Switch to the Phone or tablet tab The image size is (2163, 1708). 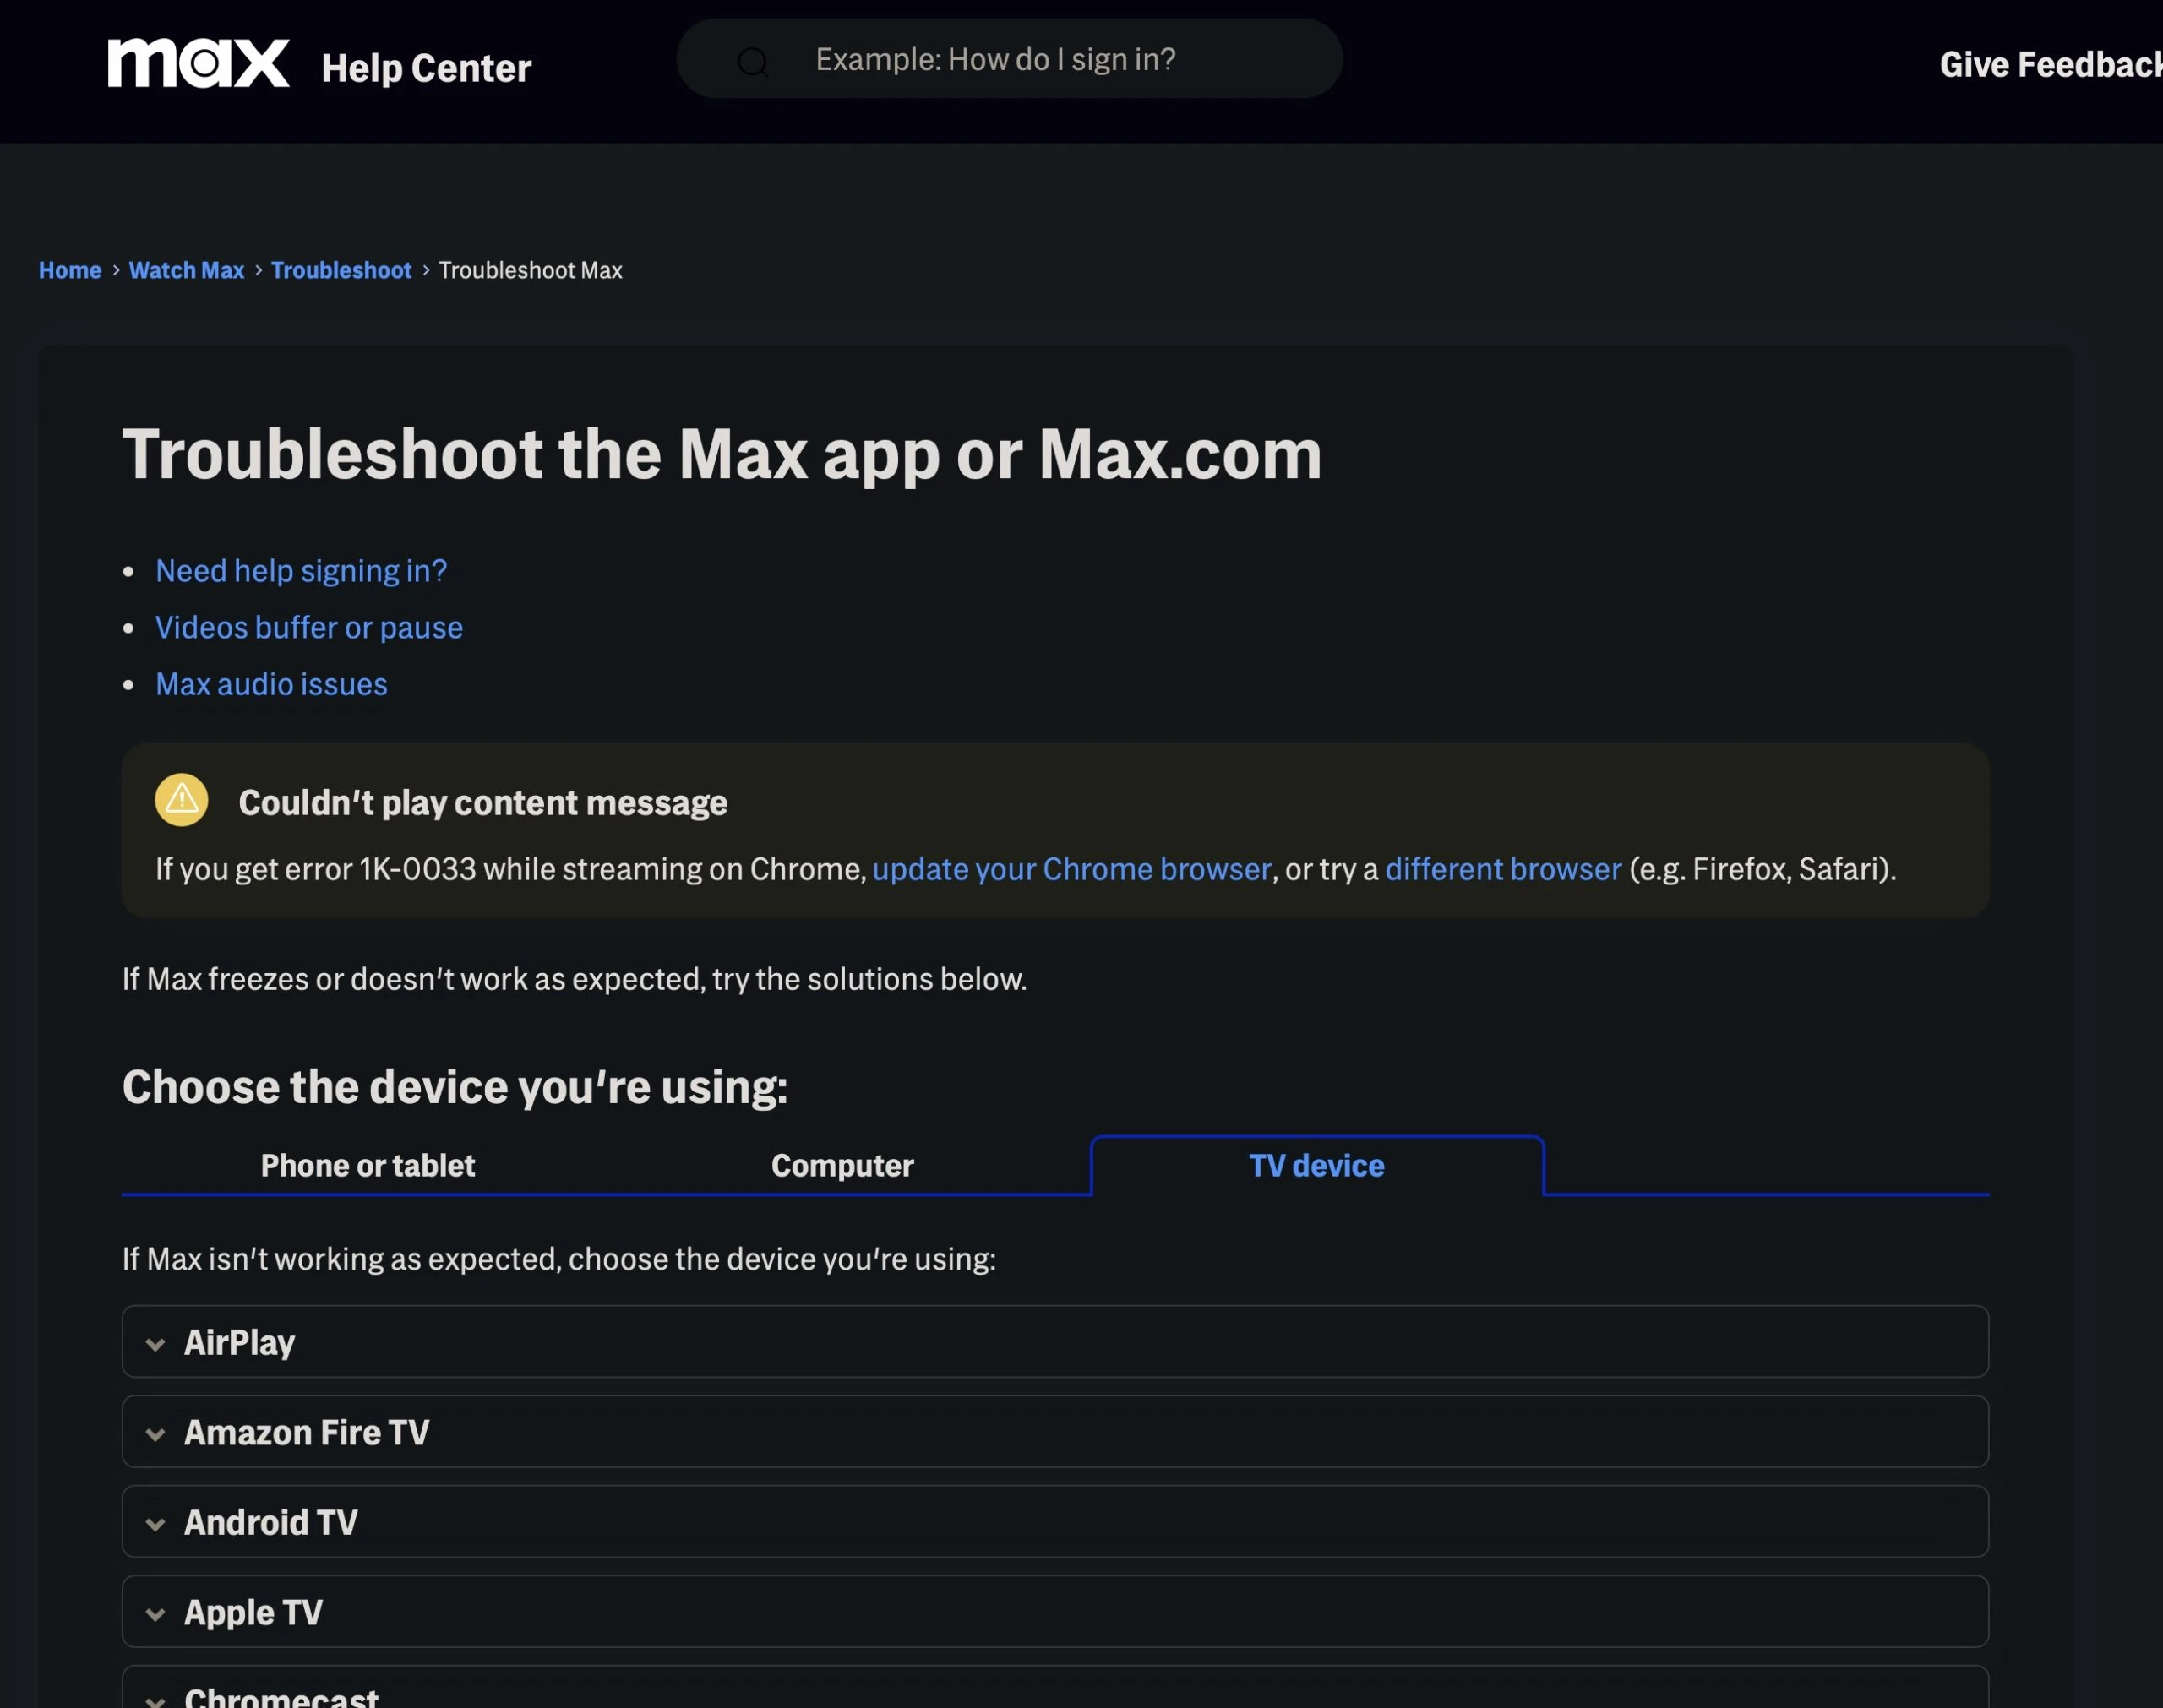[368, 1165]
